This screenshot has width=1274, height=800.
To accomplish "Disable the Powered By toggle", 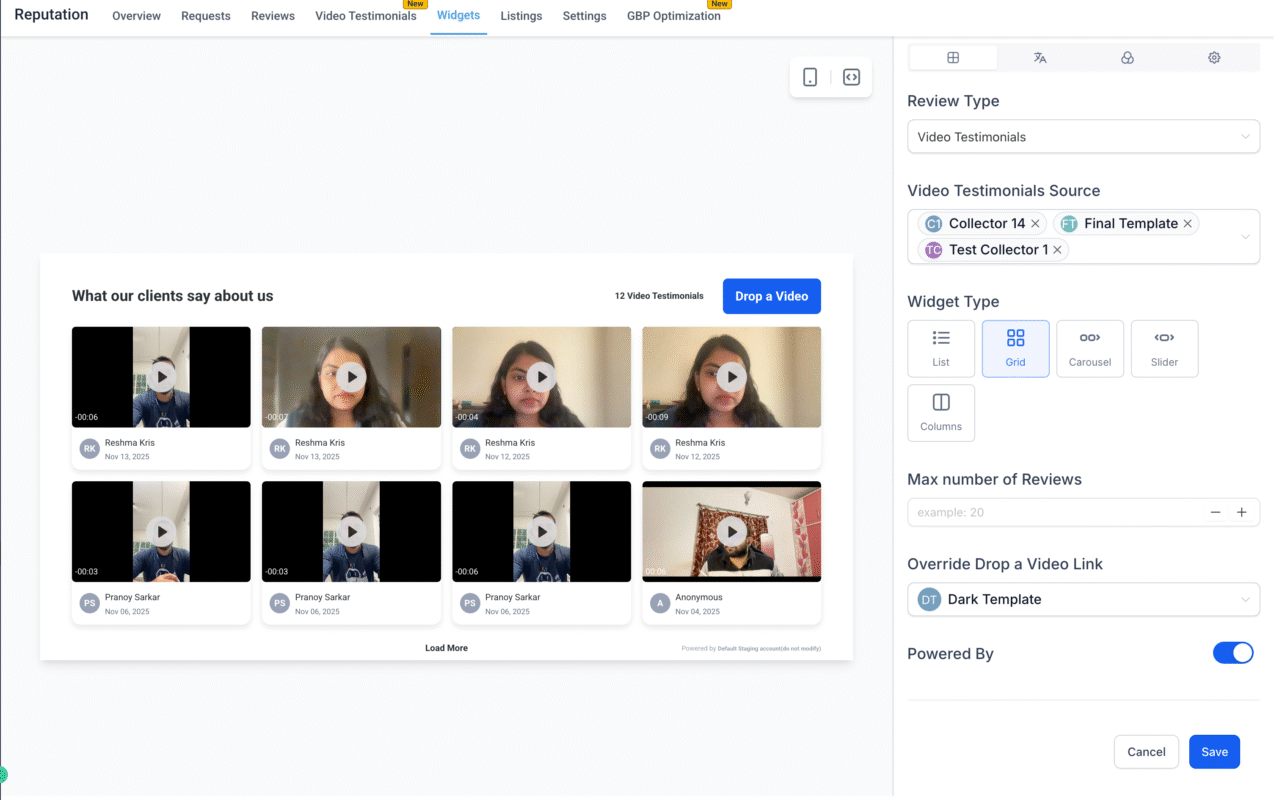I will [1233, 652].
